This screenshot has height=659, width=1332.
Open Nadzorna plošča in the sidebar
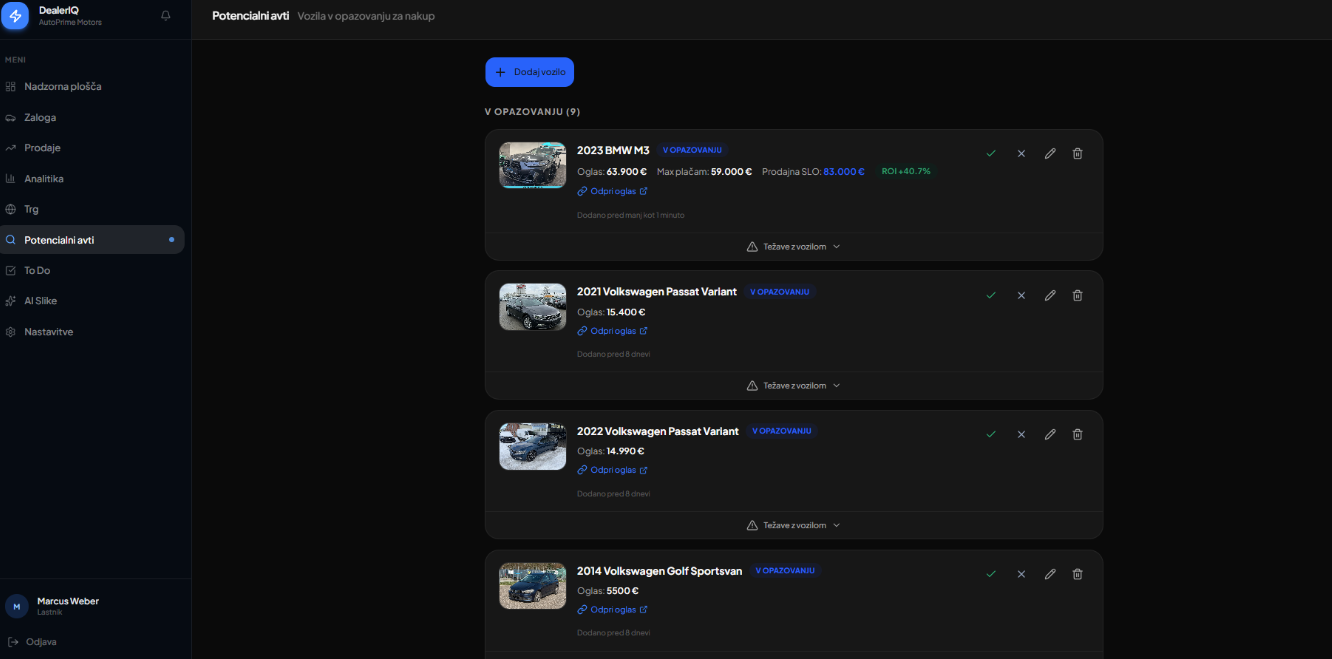tap(62, 87)
